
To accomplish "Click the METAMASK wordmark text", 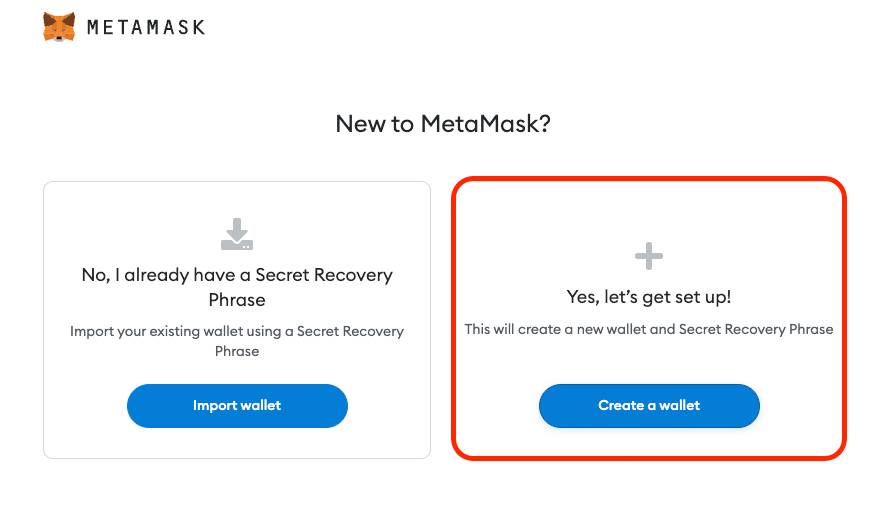I will pos(146,27).
